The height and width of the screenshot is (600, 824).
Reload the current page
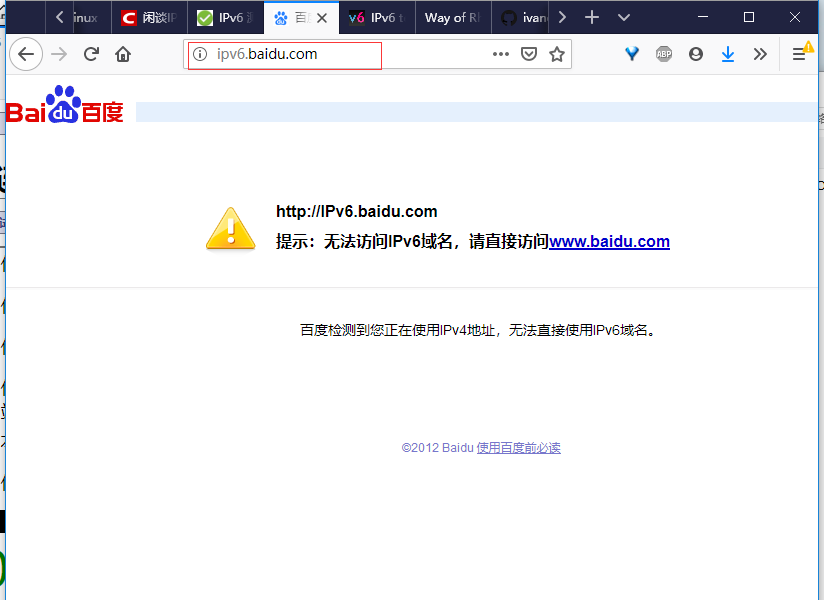[91, 54]
